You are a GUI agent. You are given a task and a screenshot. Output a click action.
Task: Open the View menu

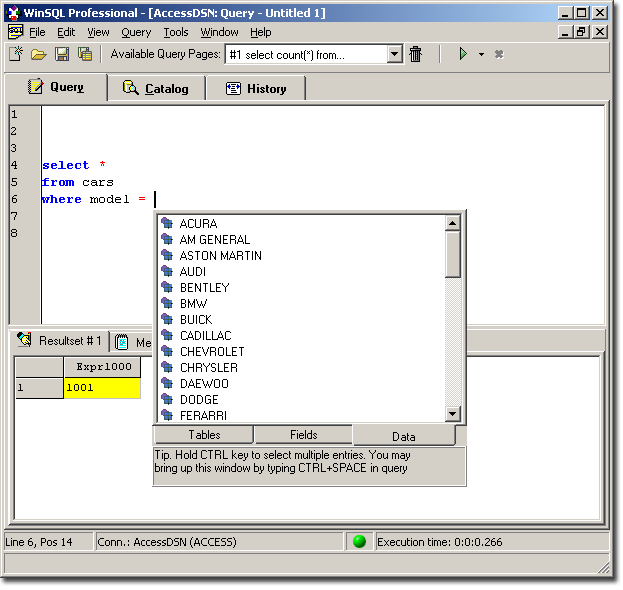click(x=98, y=32)
